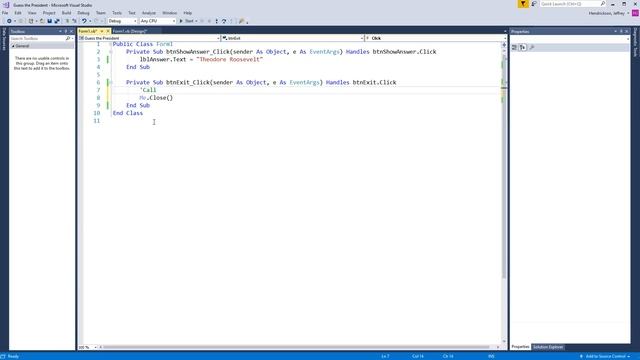
Task: Open the Toolbox window position dropdown
Action: tap(60, 31)
